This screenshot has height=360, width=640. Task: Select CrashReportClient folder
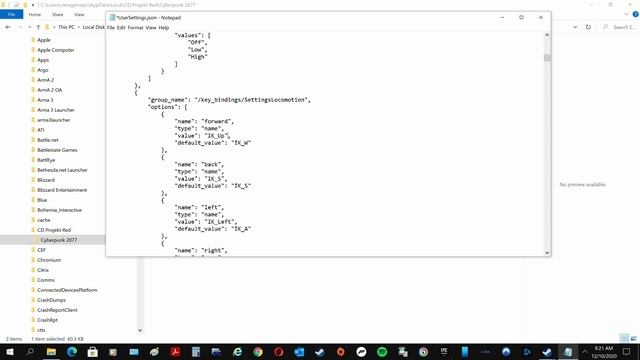pos(57,310)
